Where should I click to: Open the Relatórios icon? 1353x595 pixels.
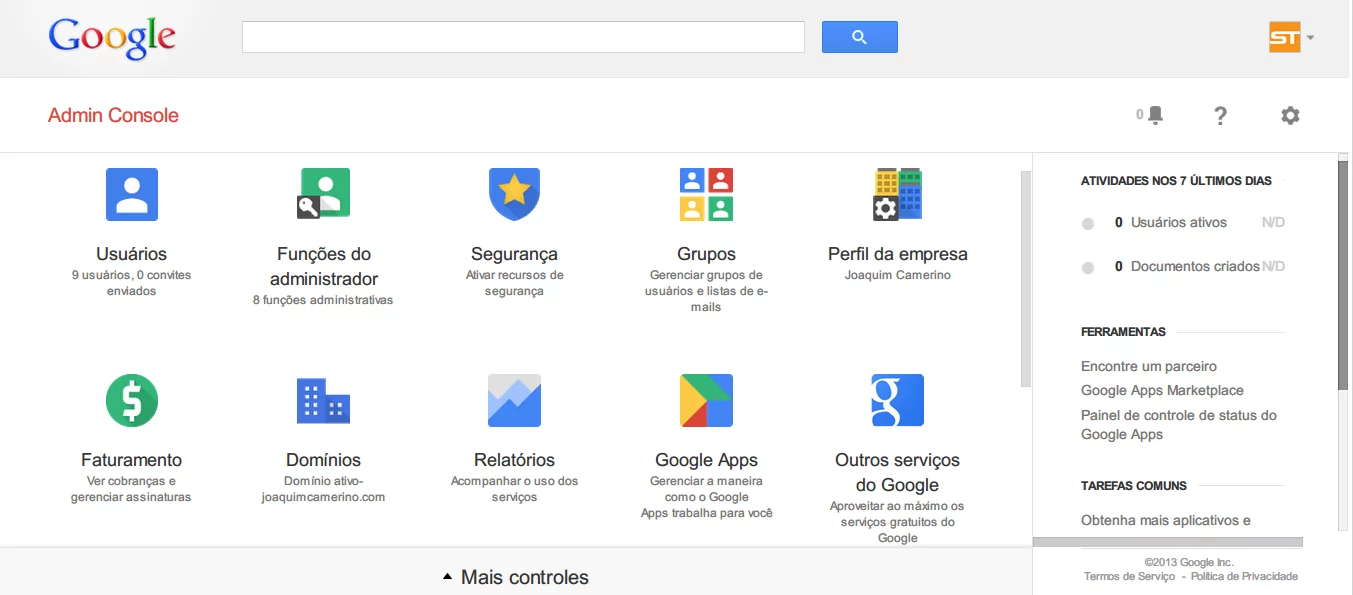click(x=513, y=400)
